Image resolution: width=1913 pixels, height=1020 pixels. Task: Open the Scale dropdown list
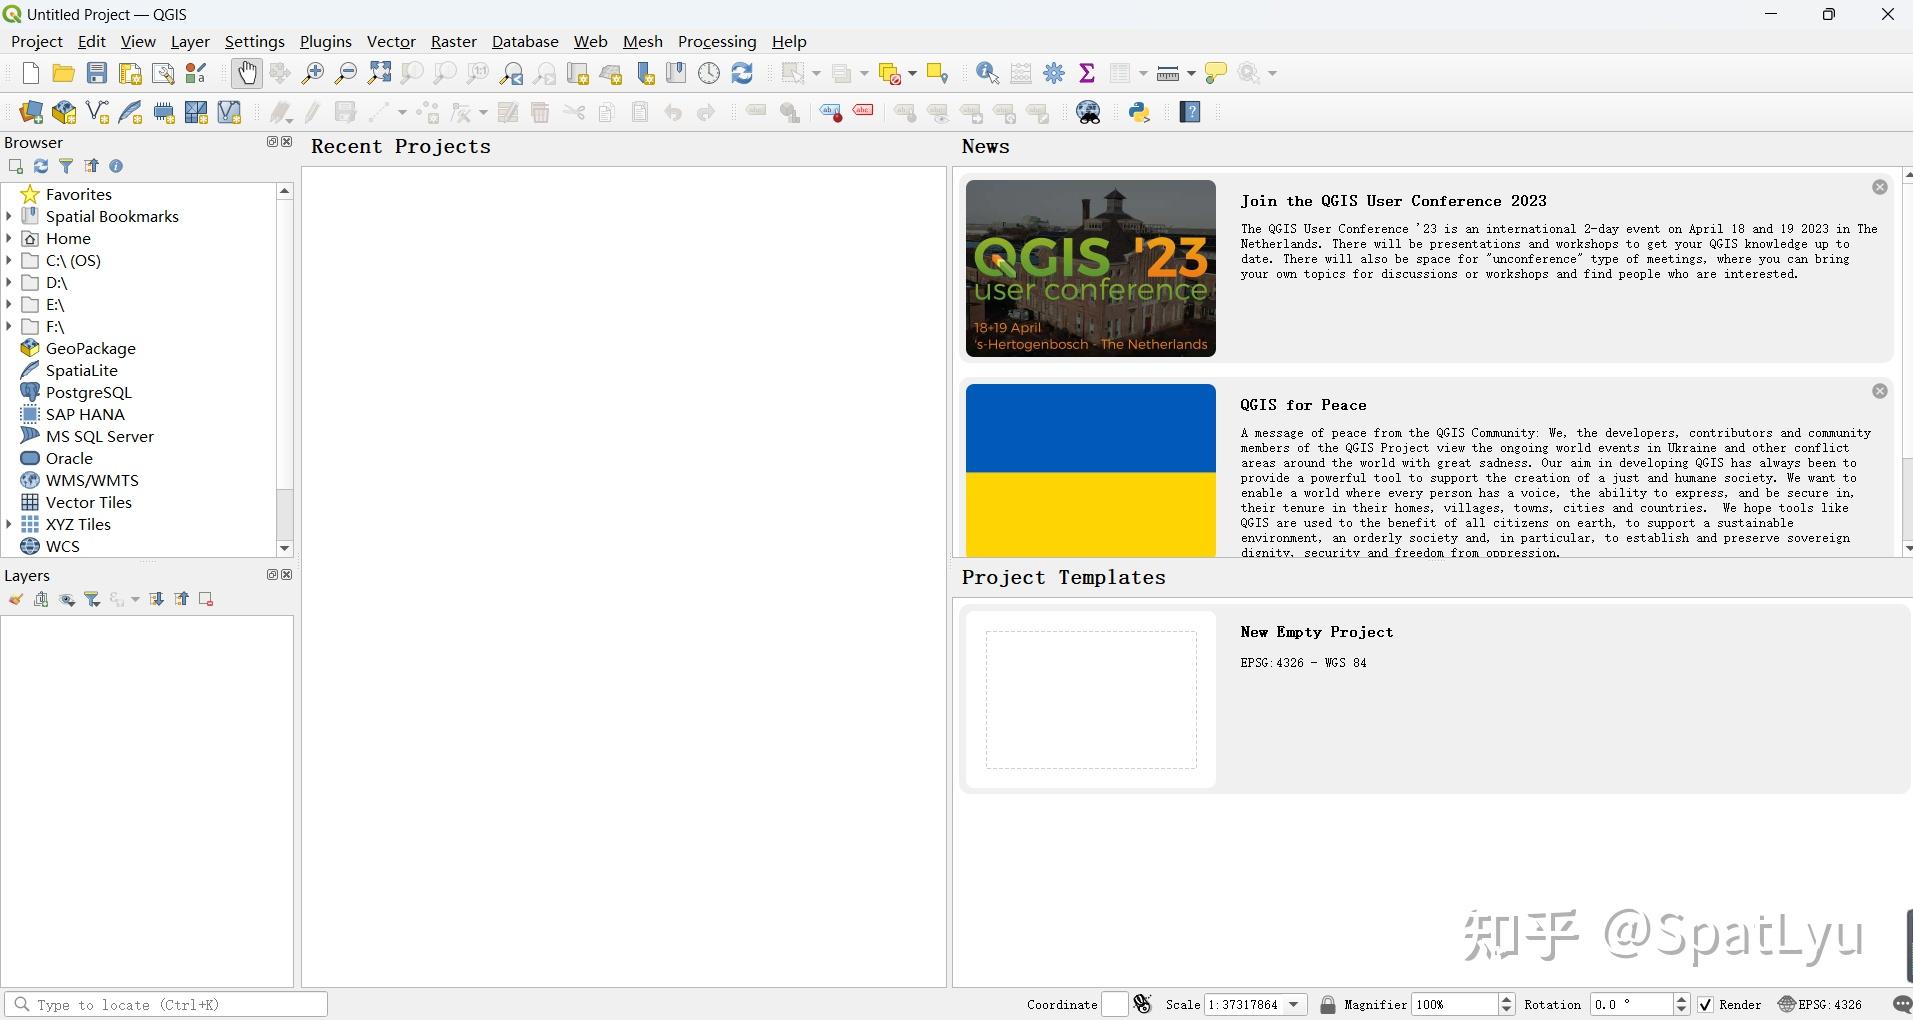[x=1294, y=1005]
